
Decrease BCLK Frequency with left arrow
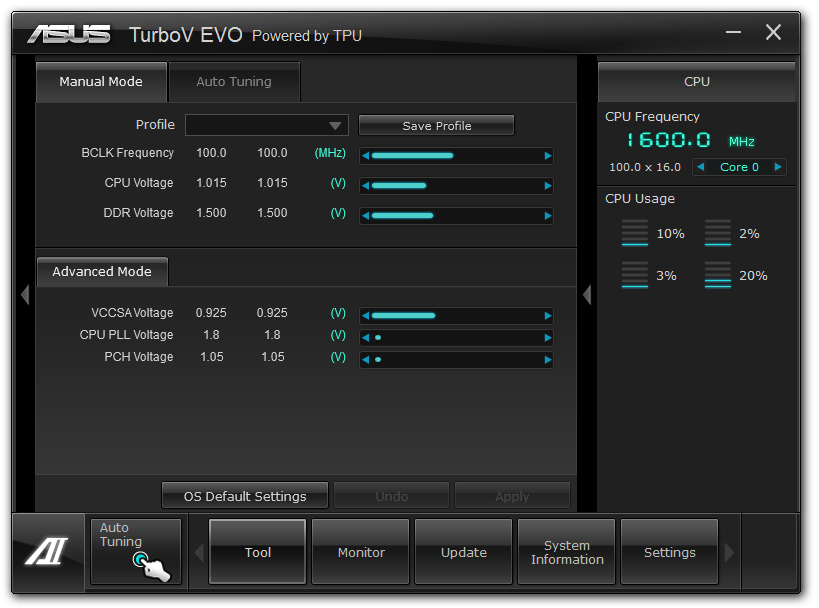pyautogui.click(x=366, y=156)
